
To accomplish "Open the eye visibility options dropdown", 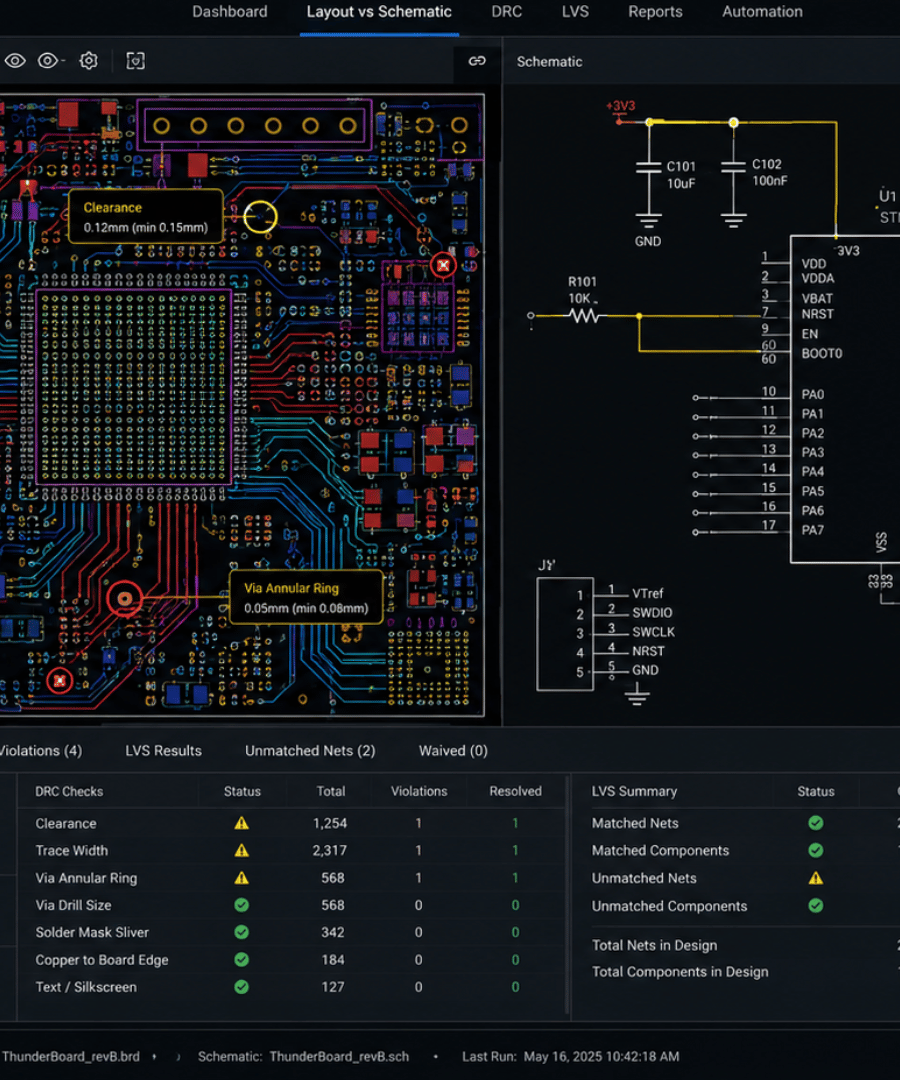I will point(51,61).
